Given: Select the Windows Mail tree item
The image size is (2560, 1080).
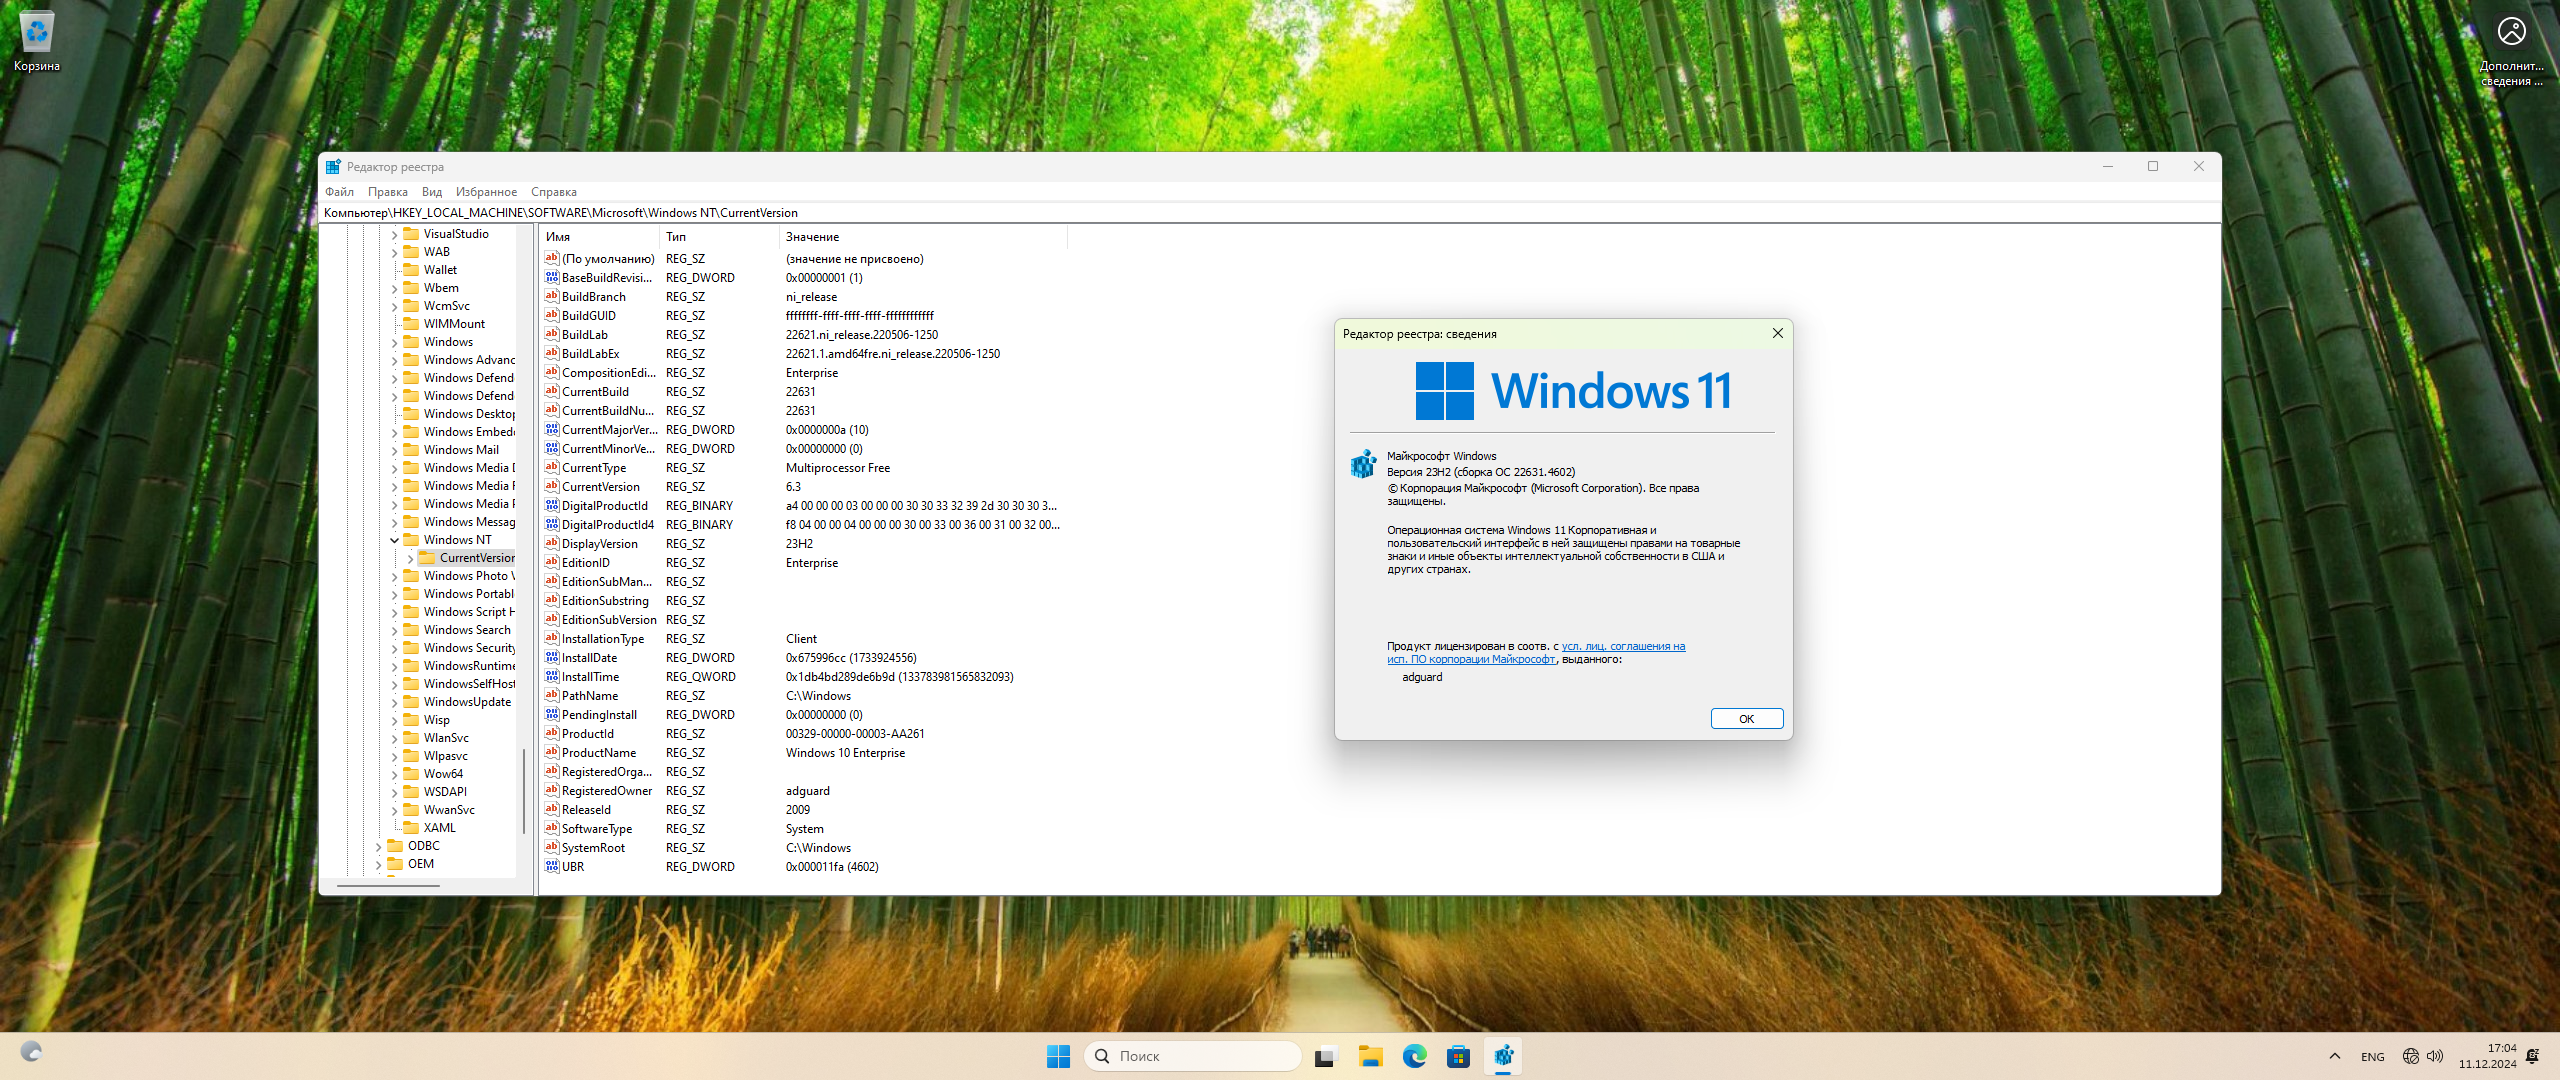Looking at the screenshot, I should 461,450.
